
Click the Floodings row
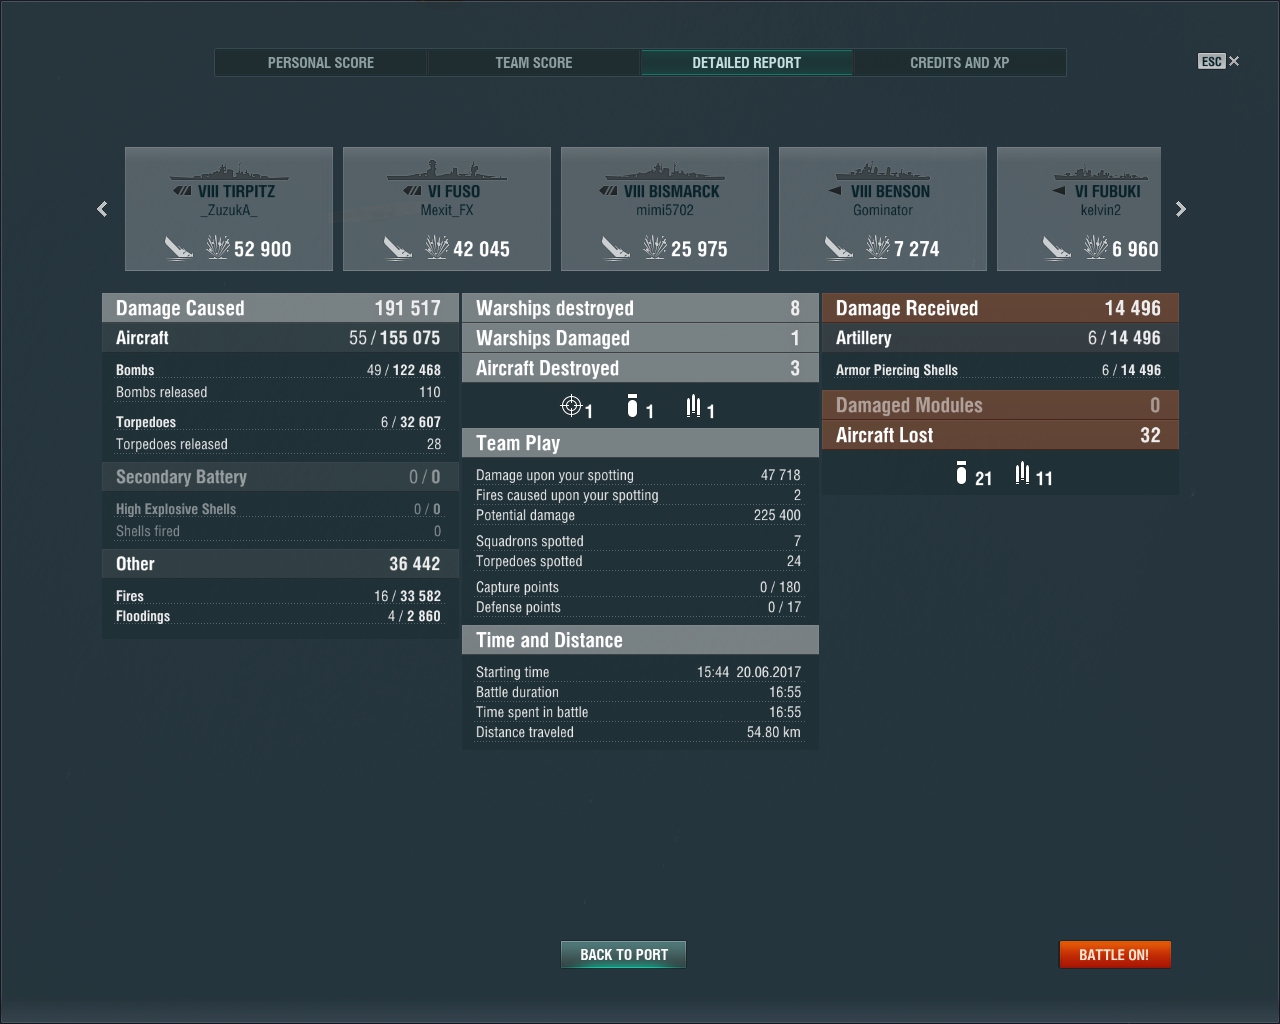278,616
